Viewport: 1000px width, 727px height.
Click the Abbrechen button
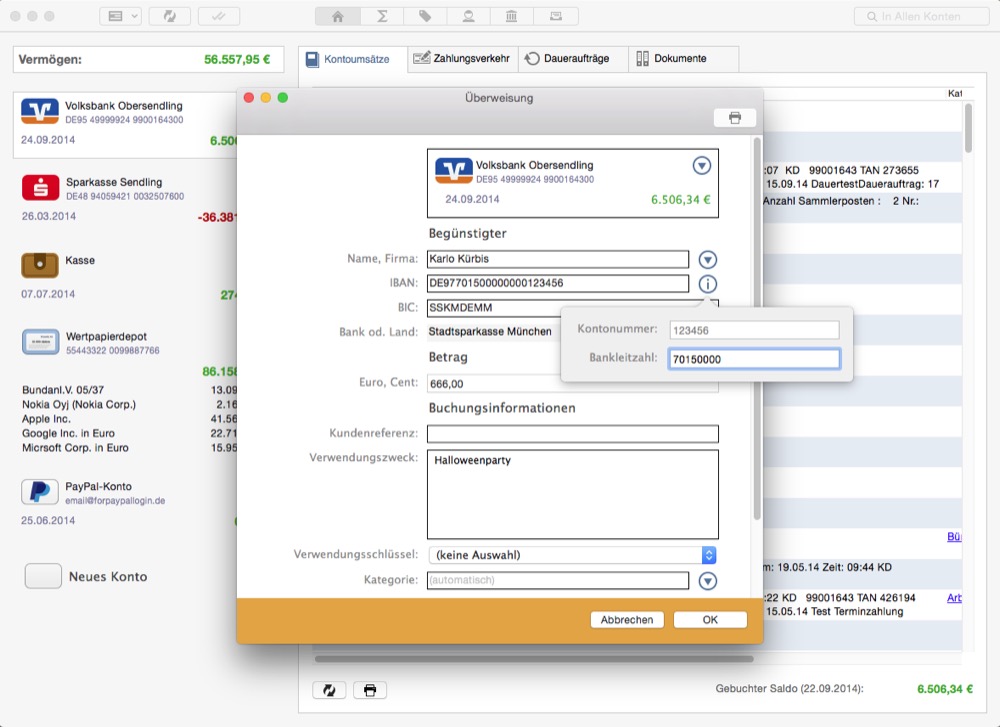tap(627, 620)
